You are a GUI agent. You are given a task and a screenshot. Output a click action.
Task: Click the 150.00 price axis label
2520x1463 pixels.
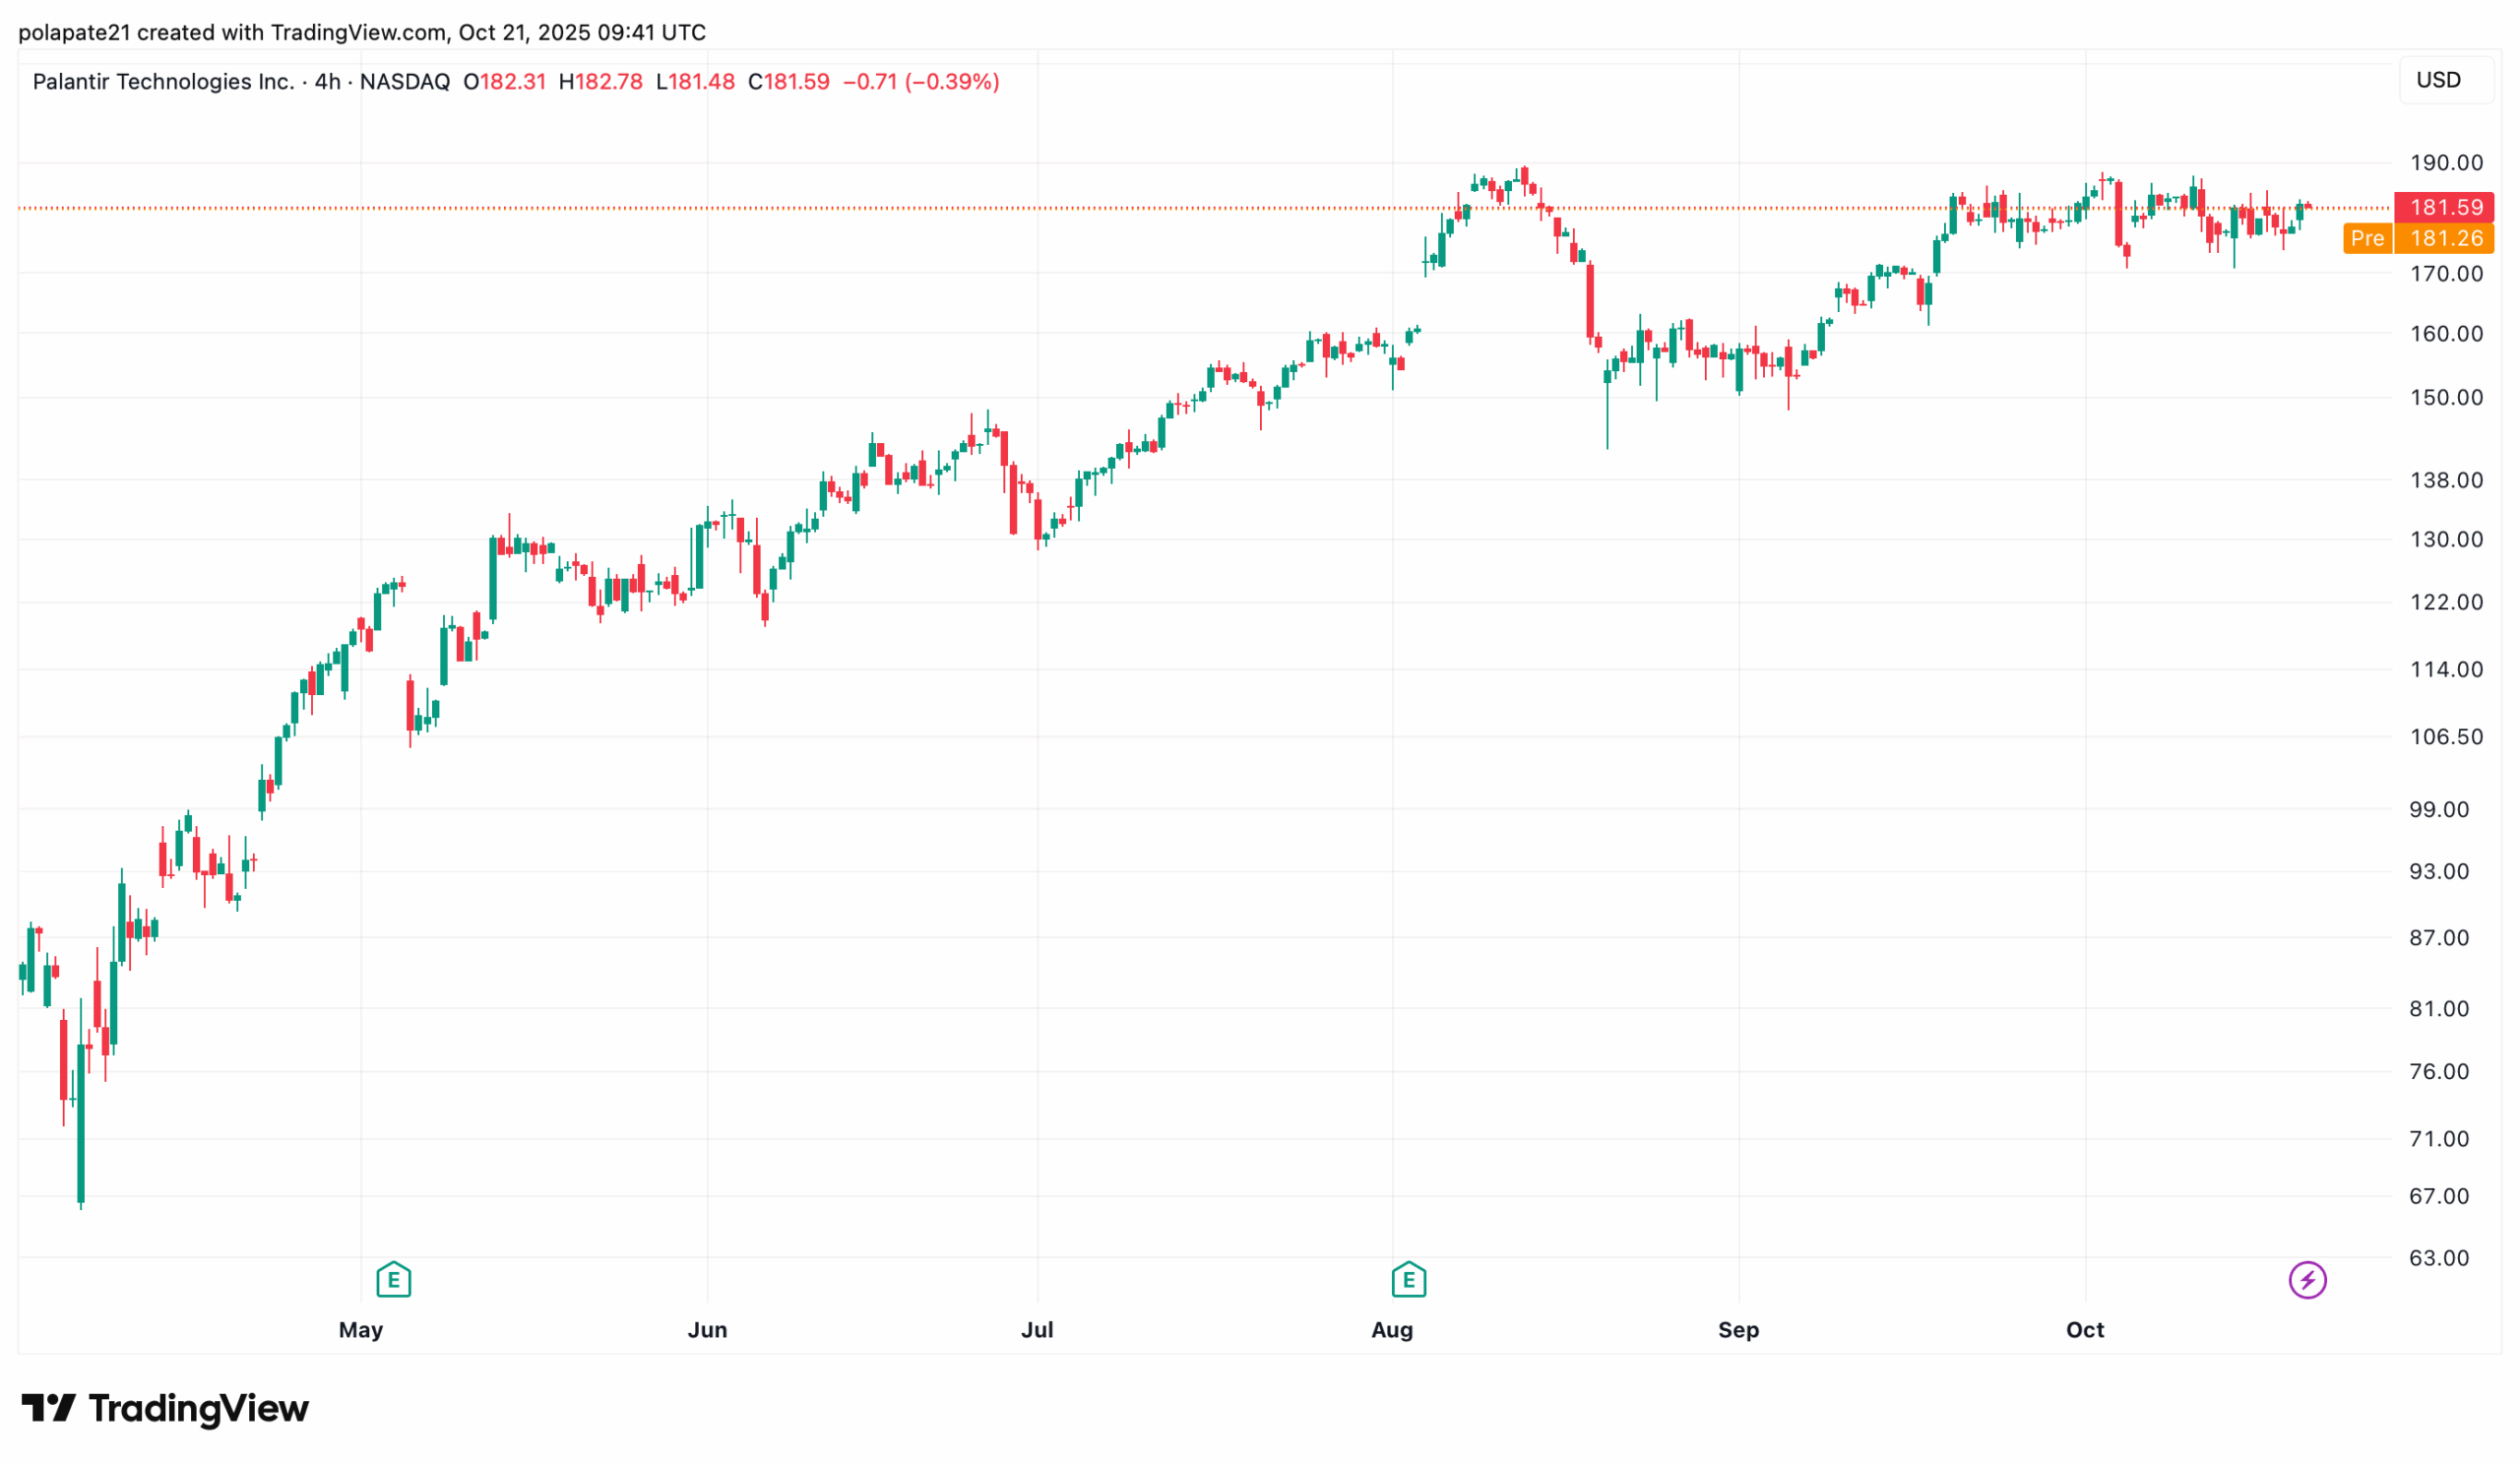tap(2446, 397)
